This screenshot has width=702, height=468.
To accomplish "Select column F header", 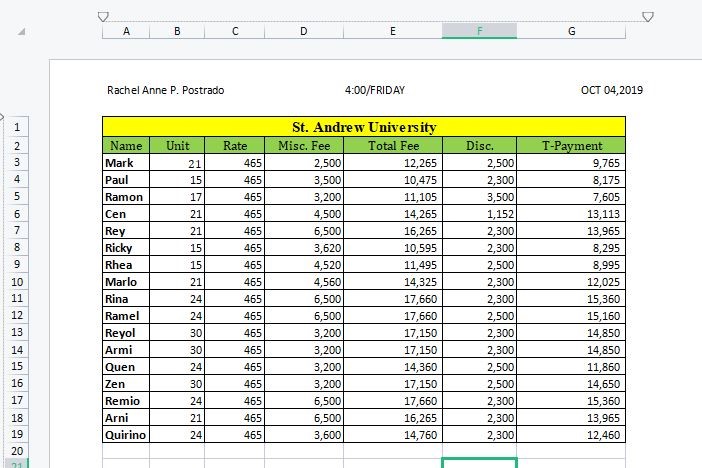I will 479,31.
